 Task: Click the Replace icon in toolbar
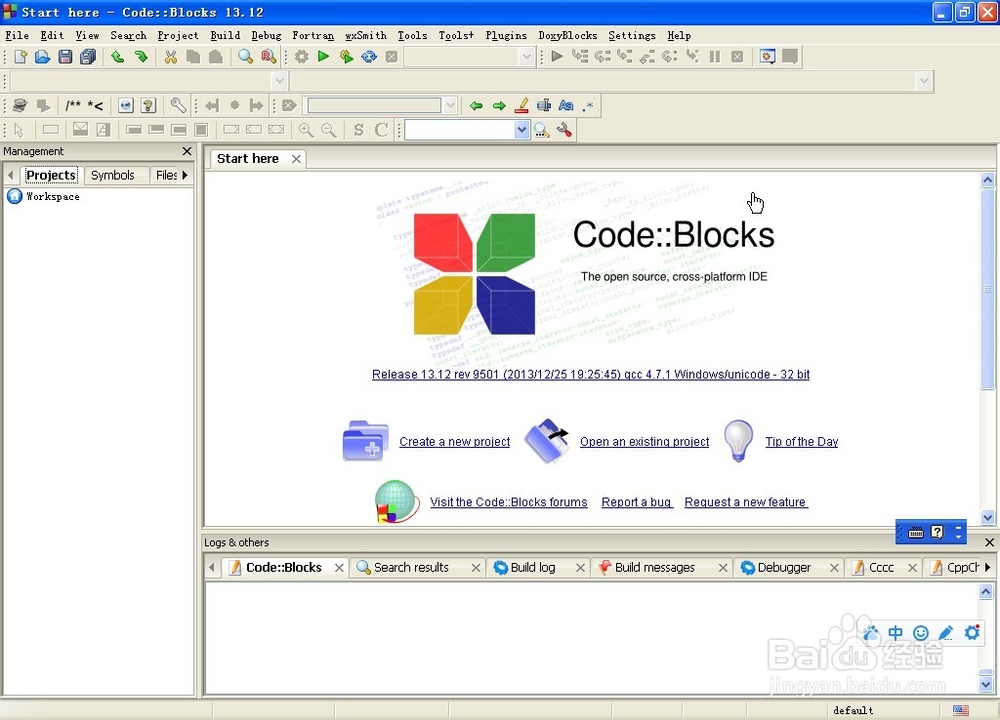268,57
